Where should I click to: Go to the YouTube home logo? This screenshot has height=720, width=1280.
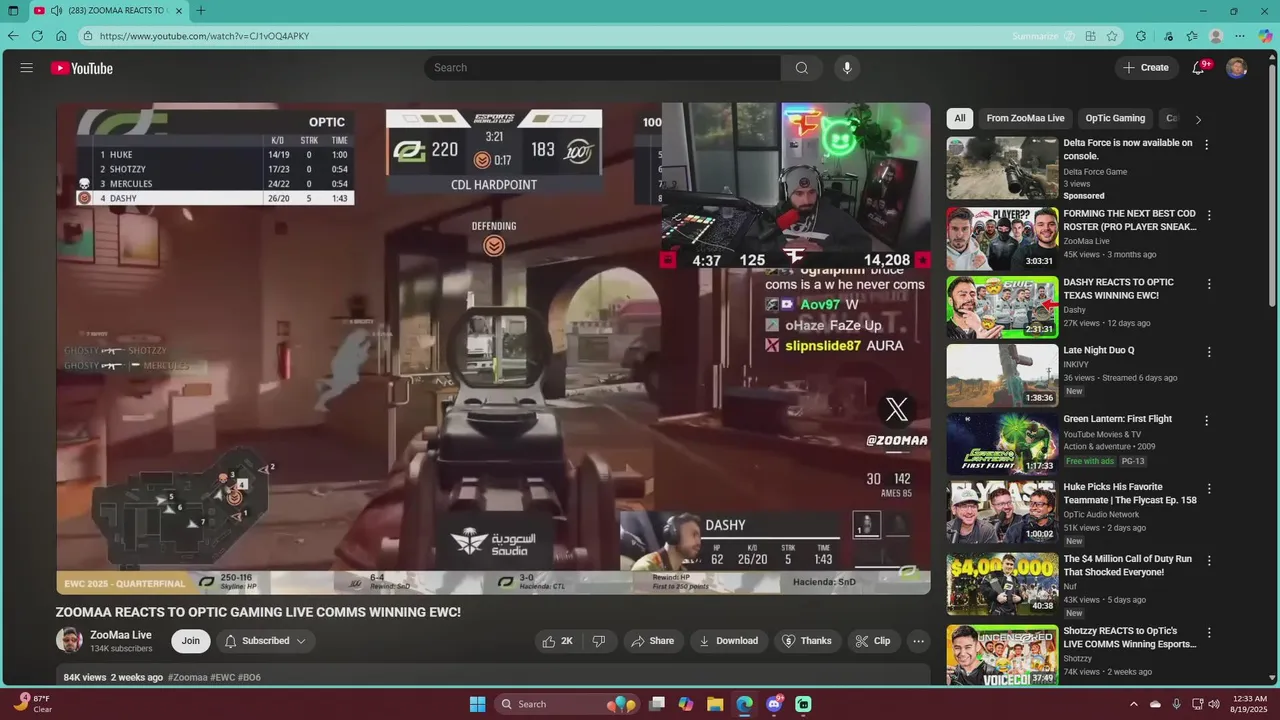[82, 68]
